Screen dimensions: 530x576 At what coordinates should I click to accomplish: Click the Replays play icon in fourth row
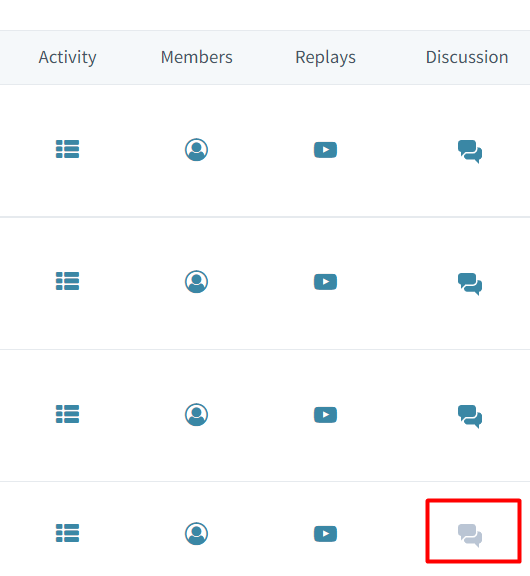click(x=325, y=534)
